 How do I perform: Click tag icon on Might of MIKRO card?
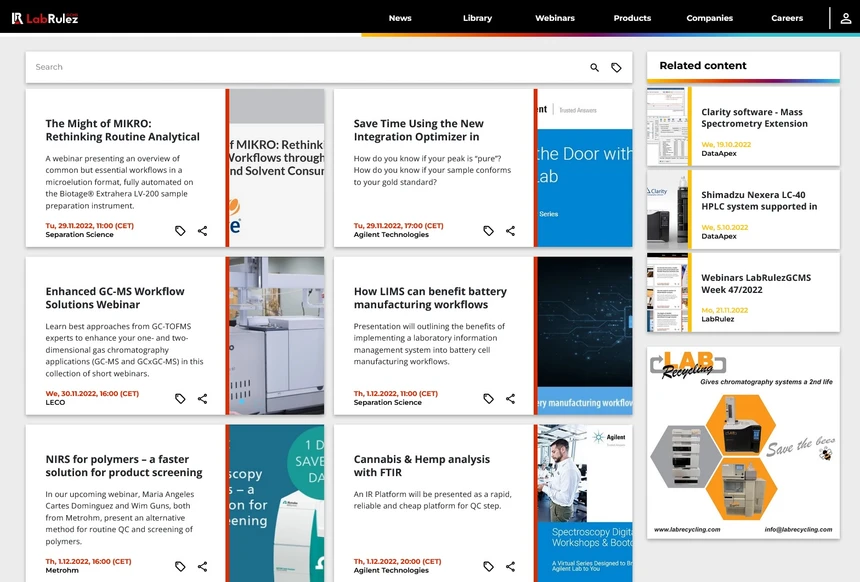[180, 231]
